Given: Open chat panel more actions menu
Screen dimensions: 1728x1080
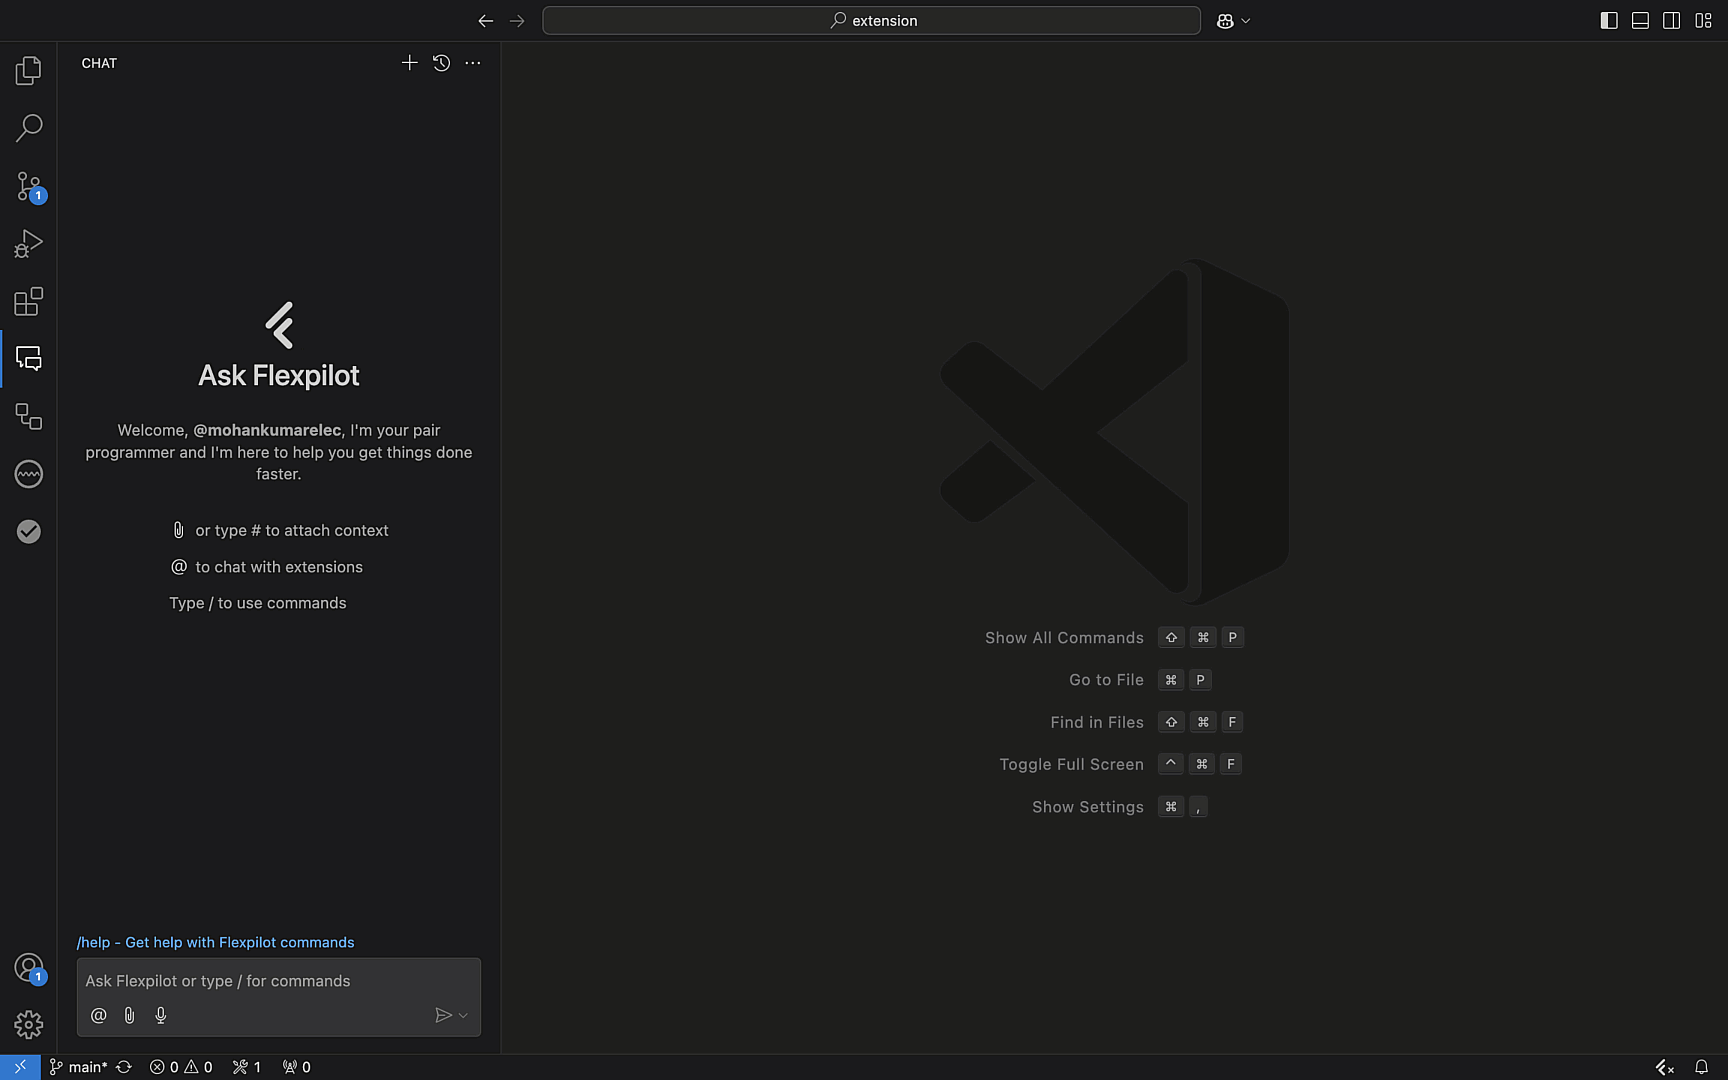Looking at the screenshot, I should click(473, 63).
